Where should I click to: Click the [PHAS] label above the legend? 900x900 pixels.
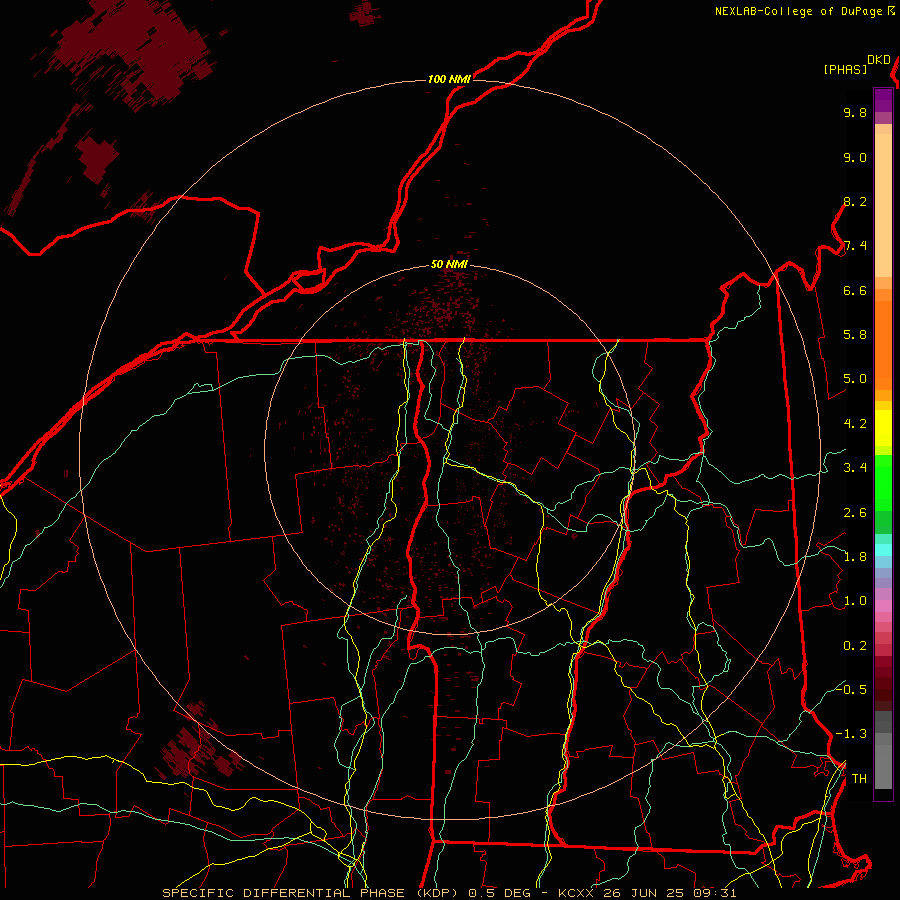point(845,69)
